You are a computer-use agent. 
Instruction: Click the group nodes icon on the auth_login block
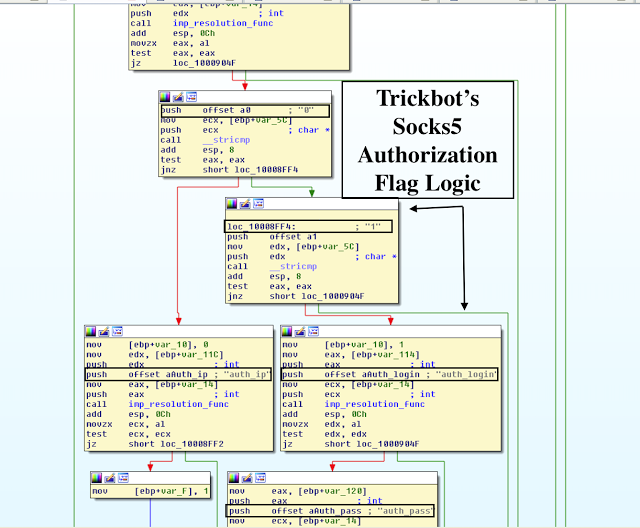pyautogui.click(x=313, y=330)
